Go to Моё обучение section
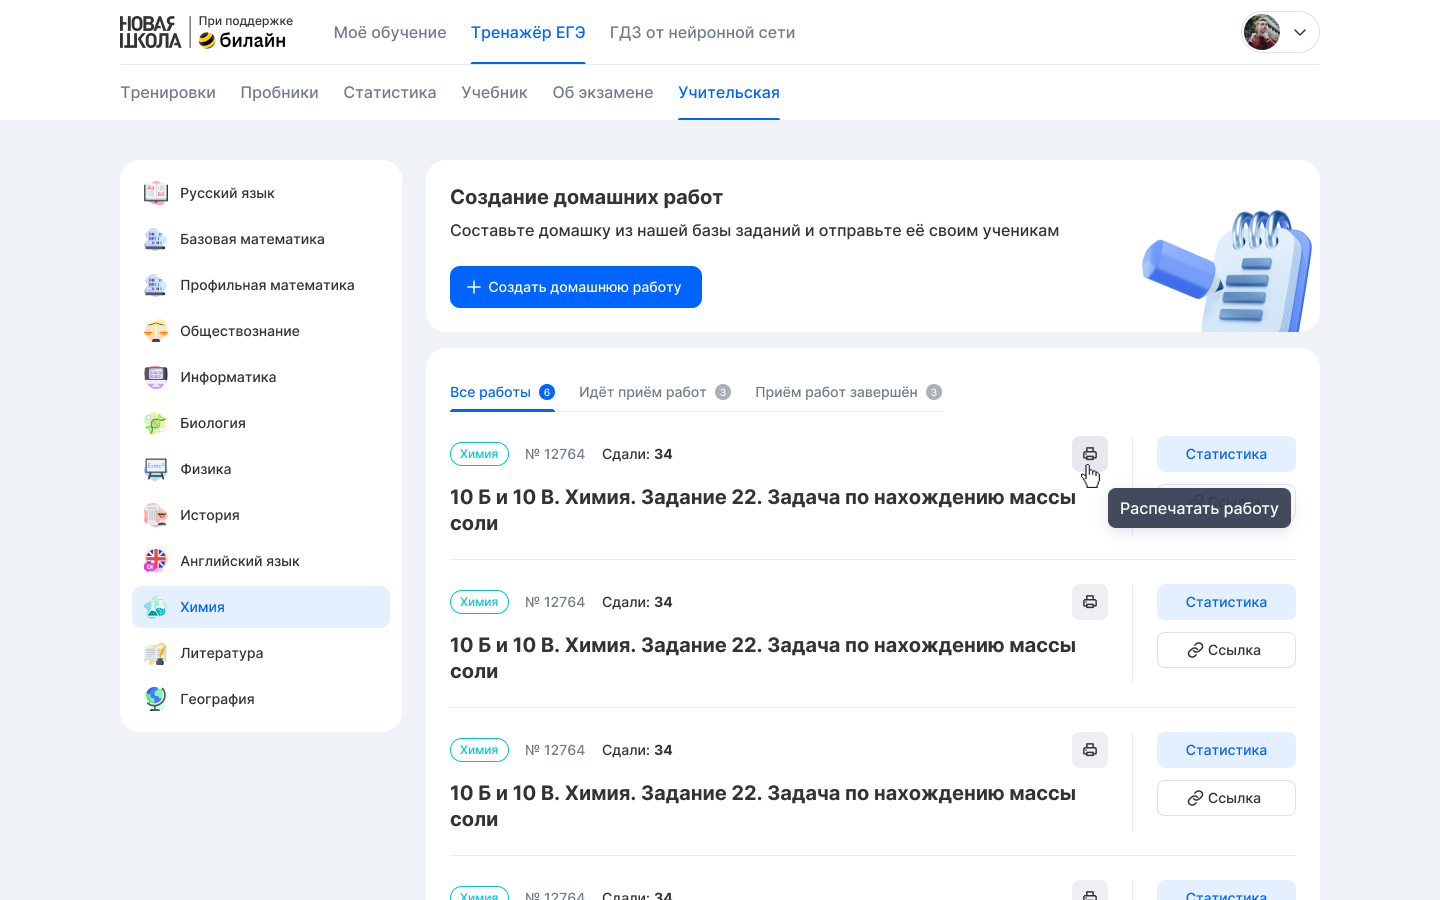The image size is (1440, 900). tap(390, 32)
